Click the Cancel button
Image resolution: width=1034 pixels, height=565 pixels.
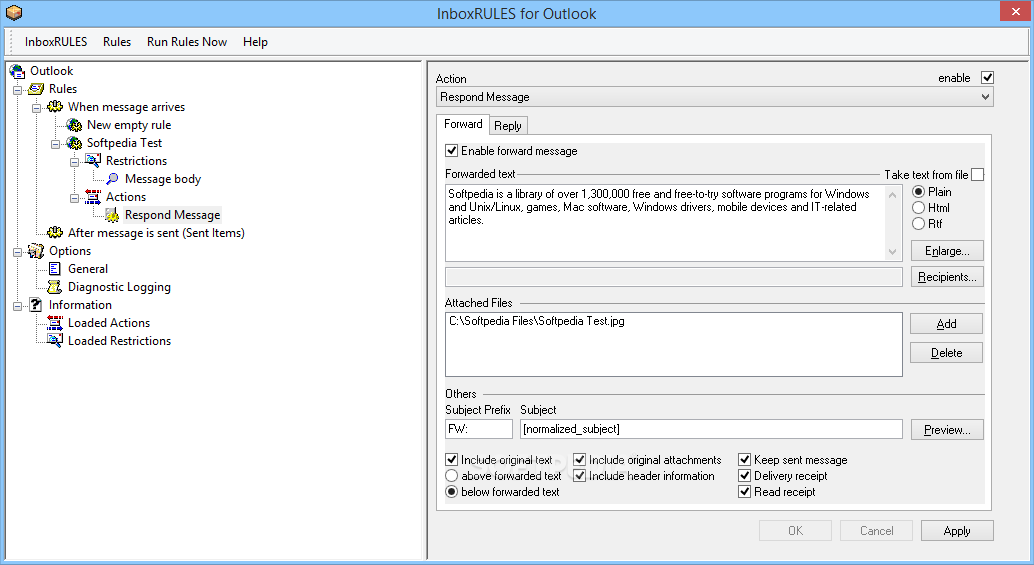(x=876, y=531)
